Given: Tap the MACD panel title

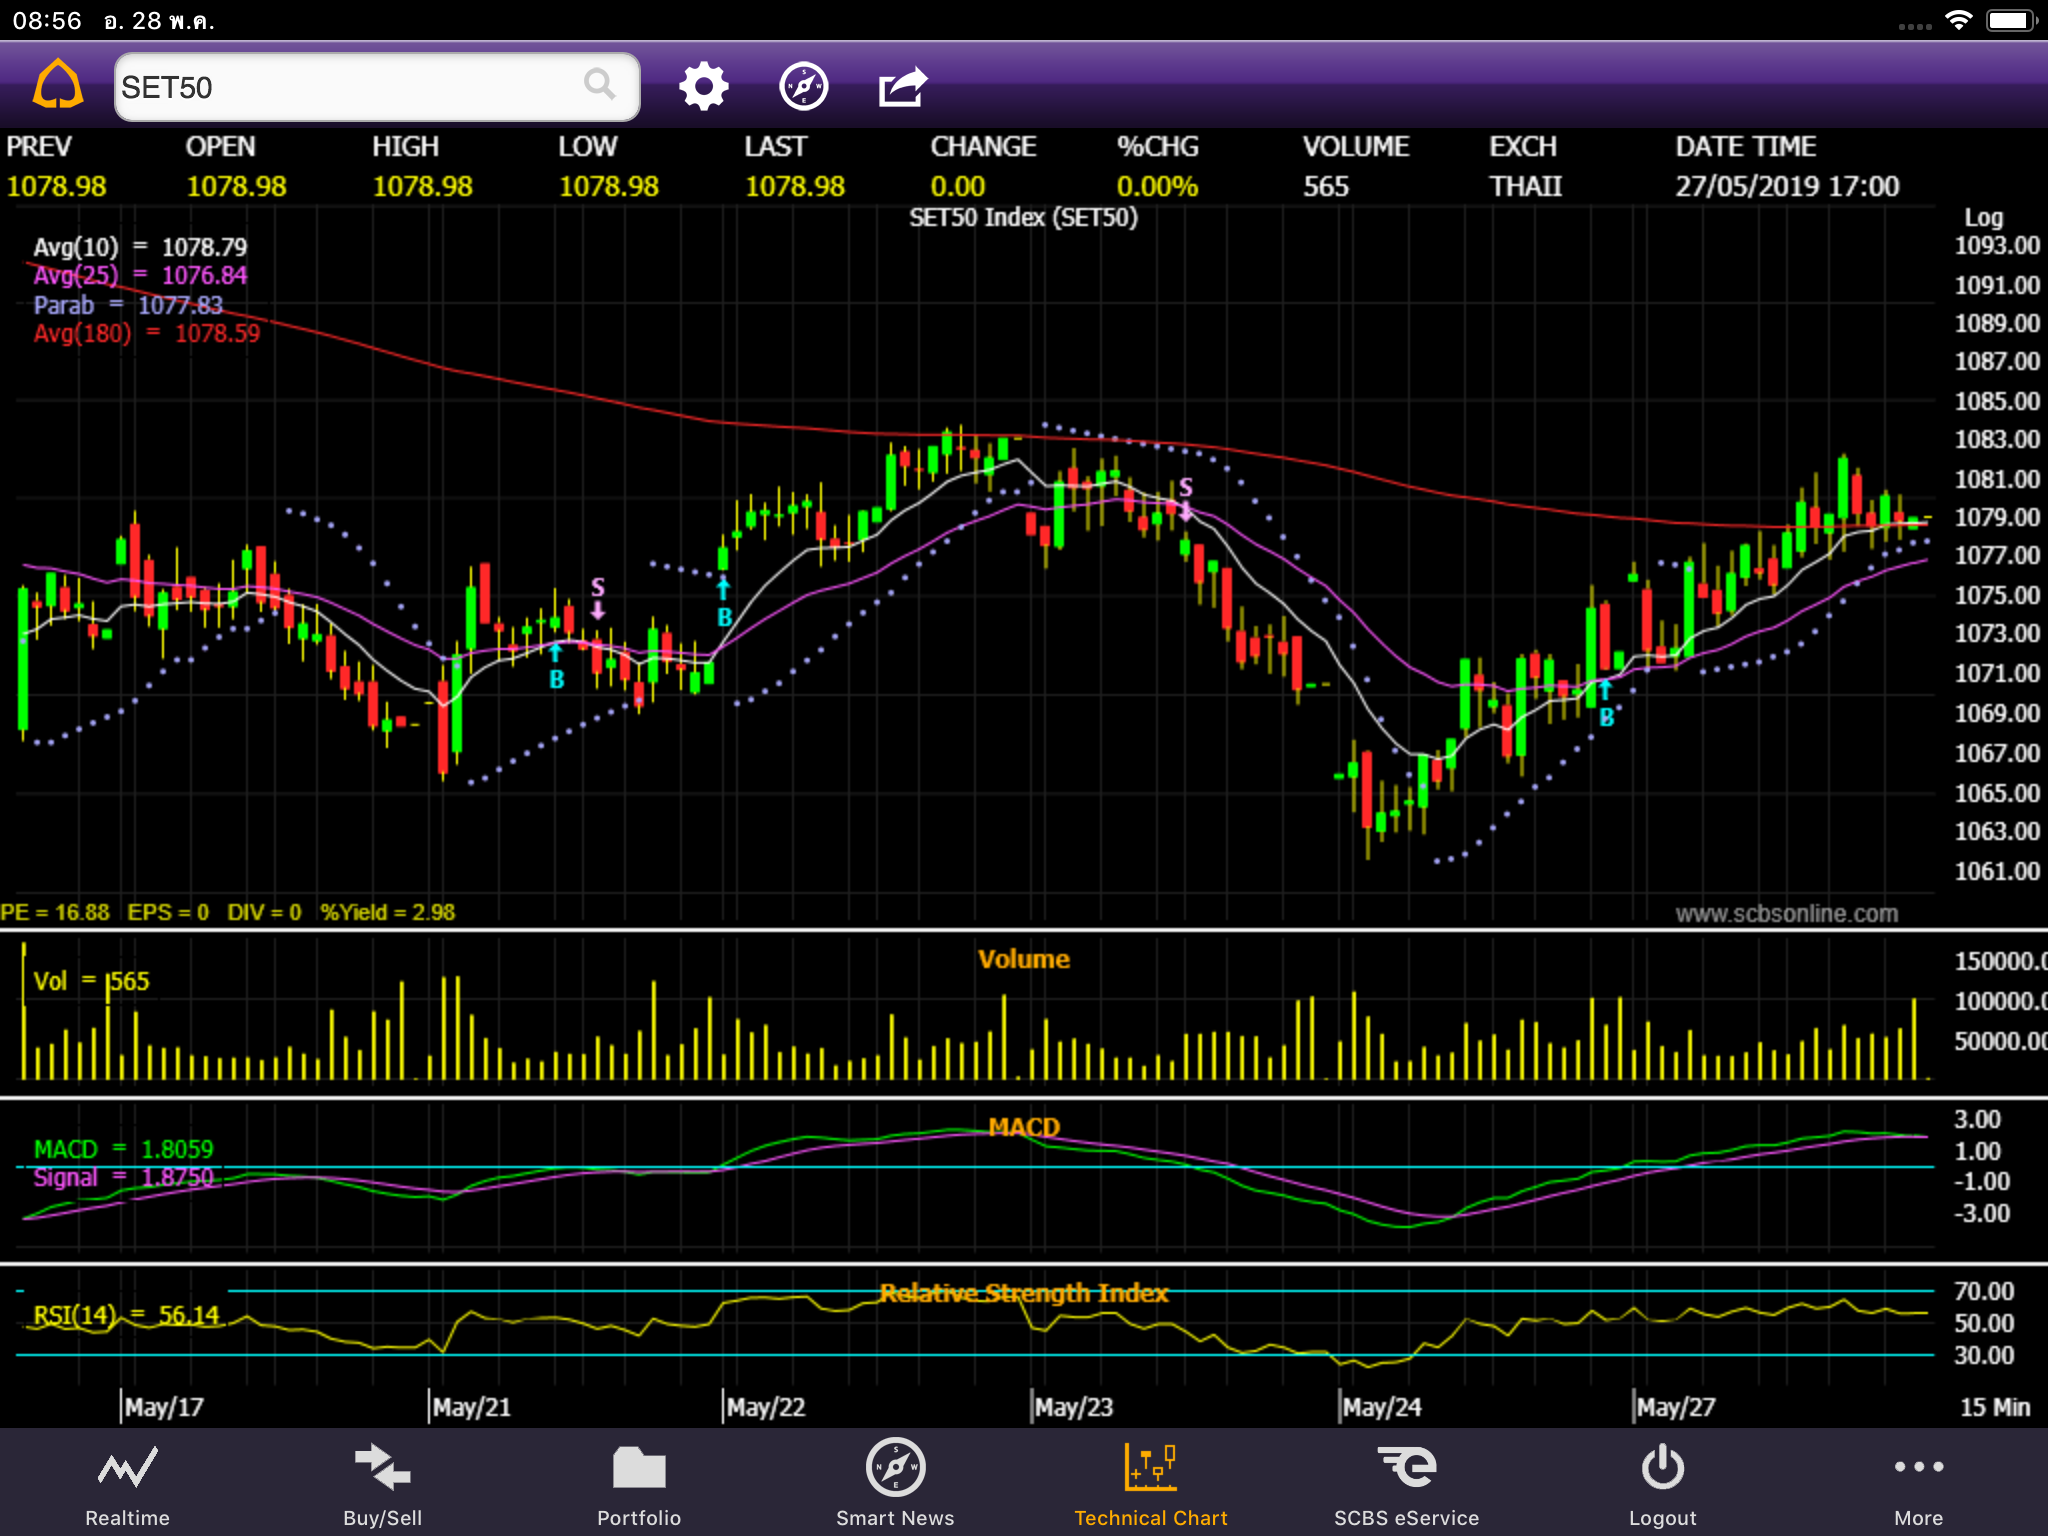Looking at the screenshot, I should (1023, 1127).
